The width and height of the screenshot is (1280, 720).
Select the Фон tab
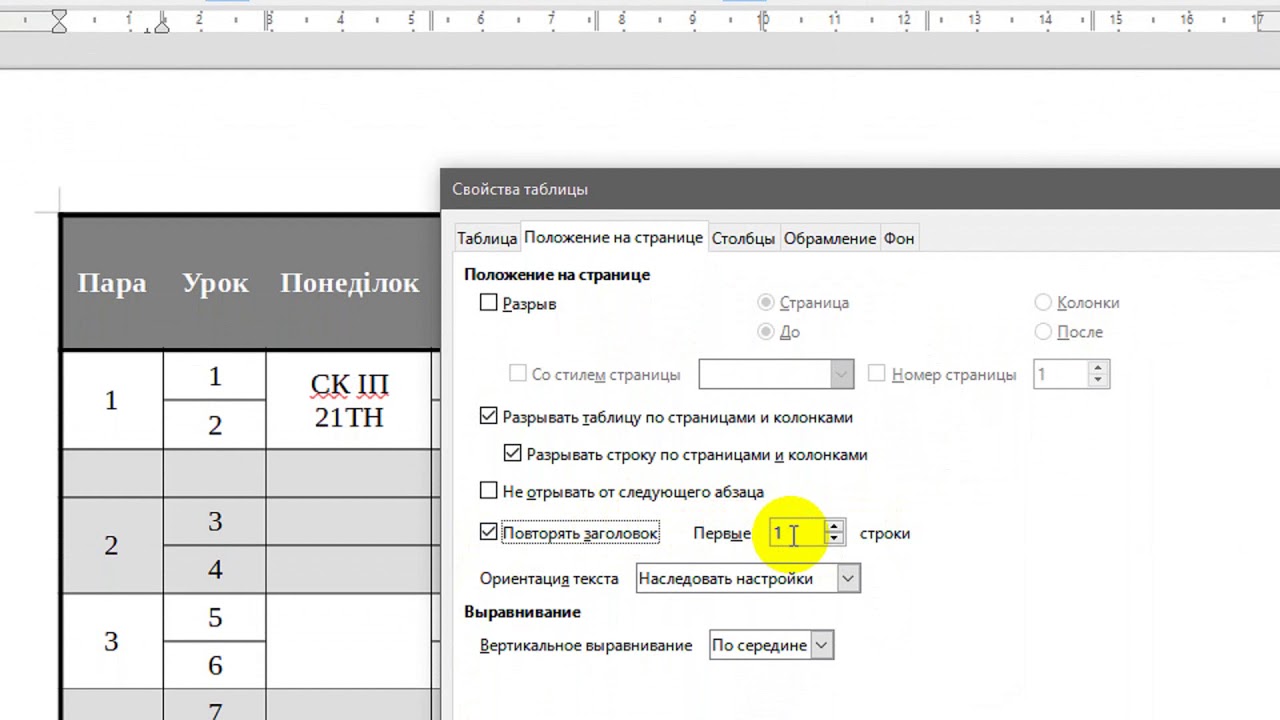tap(899, 238)
